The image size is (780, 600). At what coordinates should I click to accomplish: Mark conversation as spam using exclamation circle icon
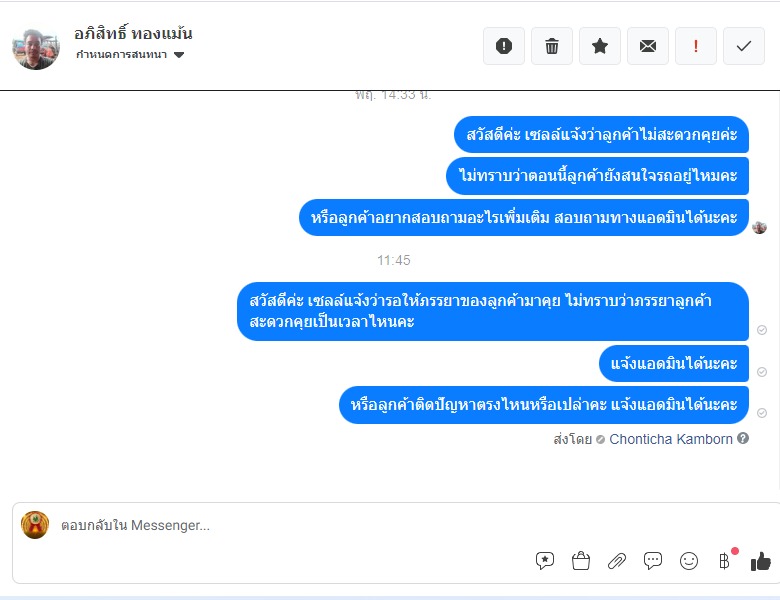point(503,46)
